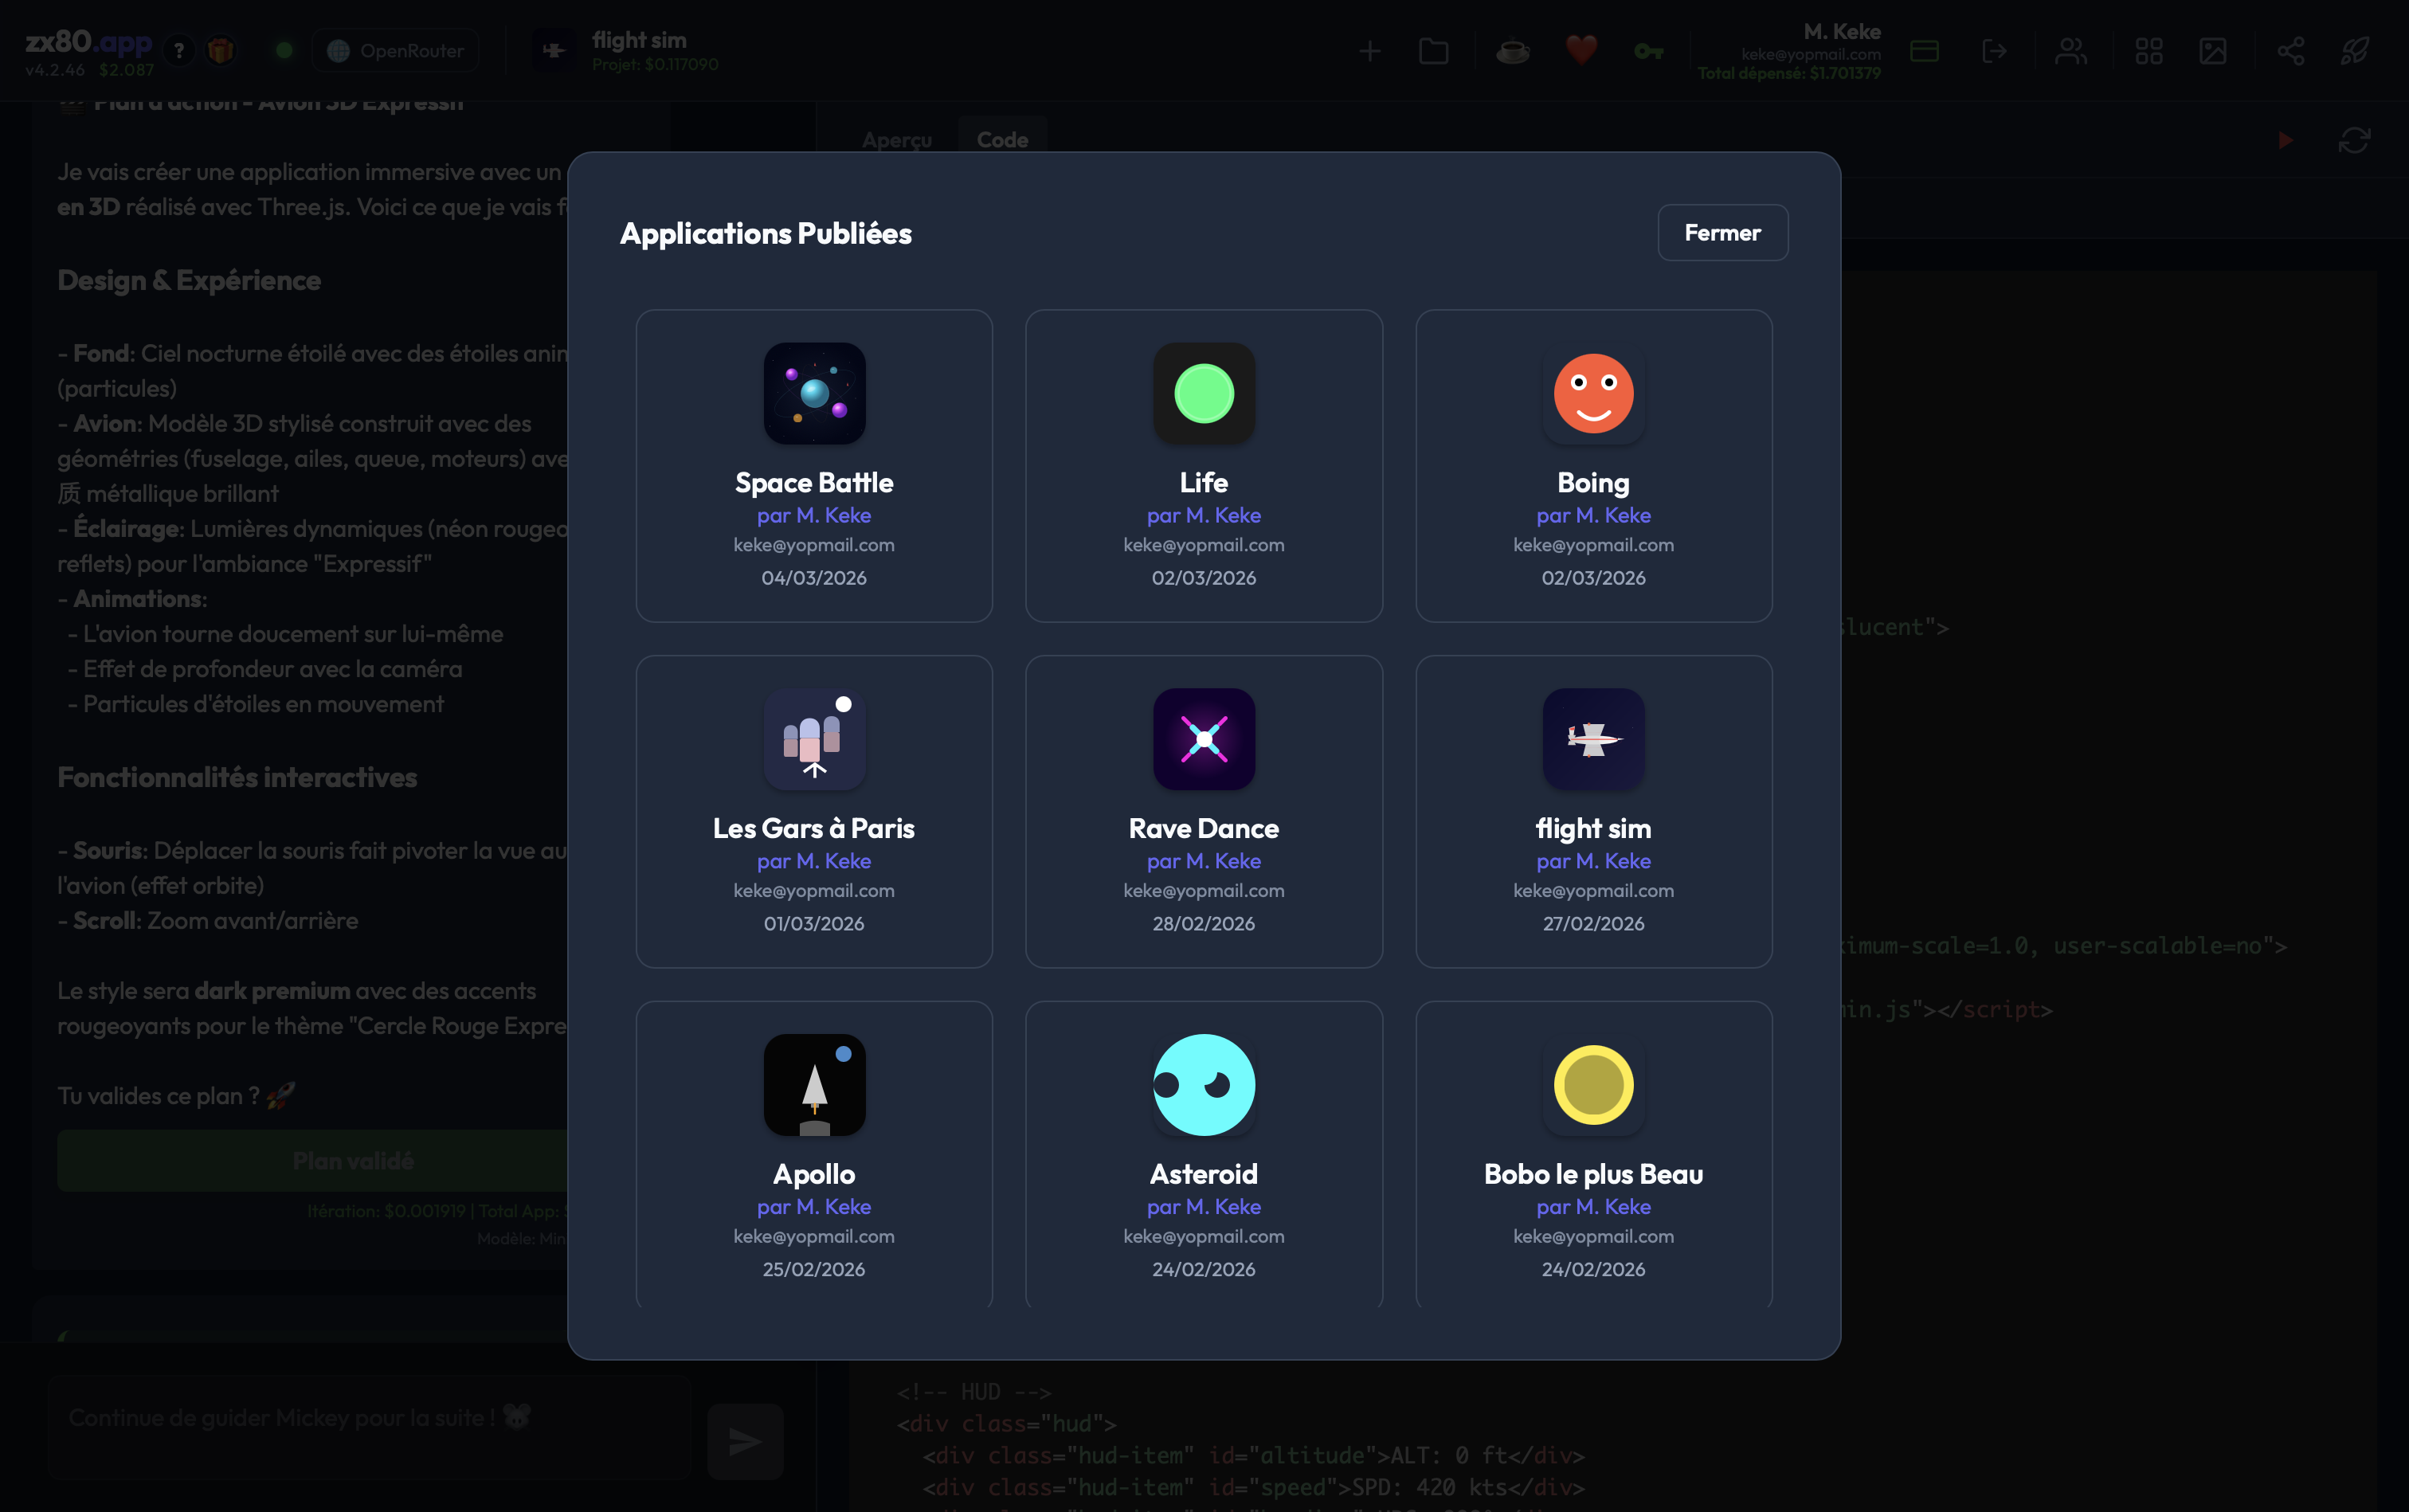Image resolution: width=2409 pixels, height=1512 pixels.
Task: Click the logout icon in top bar
Action: tap(1994, 51)
